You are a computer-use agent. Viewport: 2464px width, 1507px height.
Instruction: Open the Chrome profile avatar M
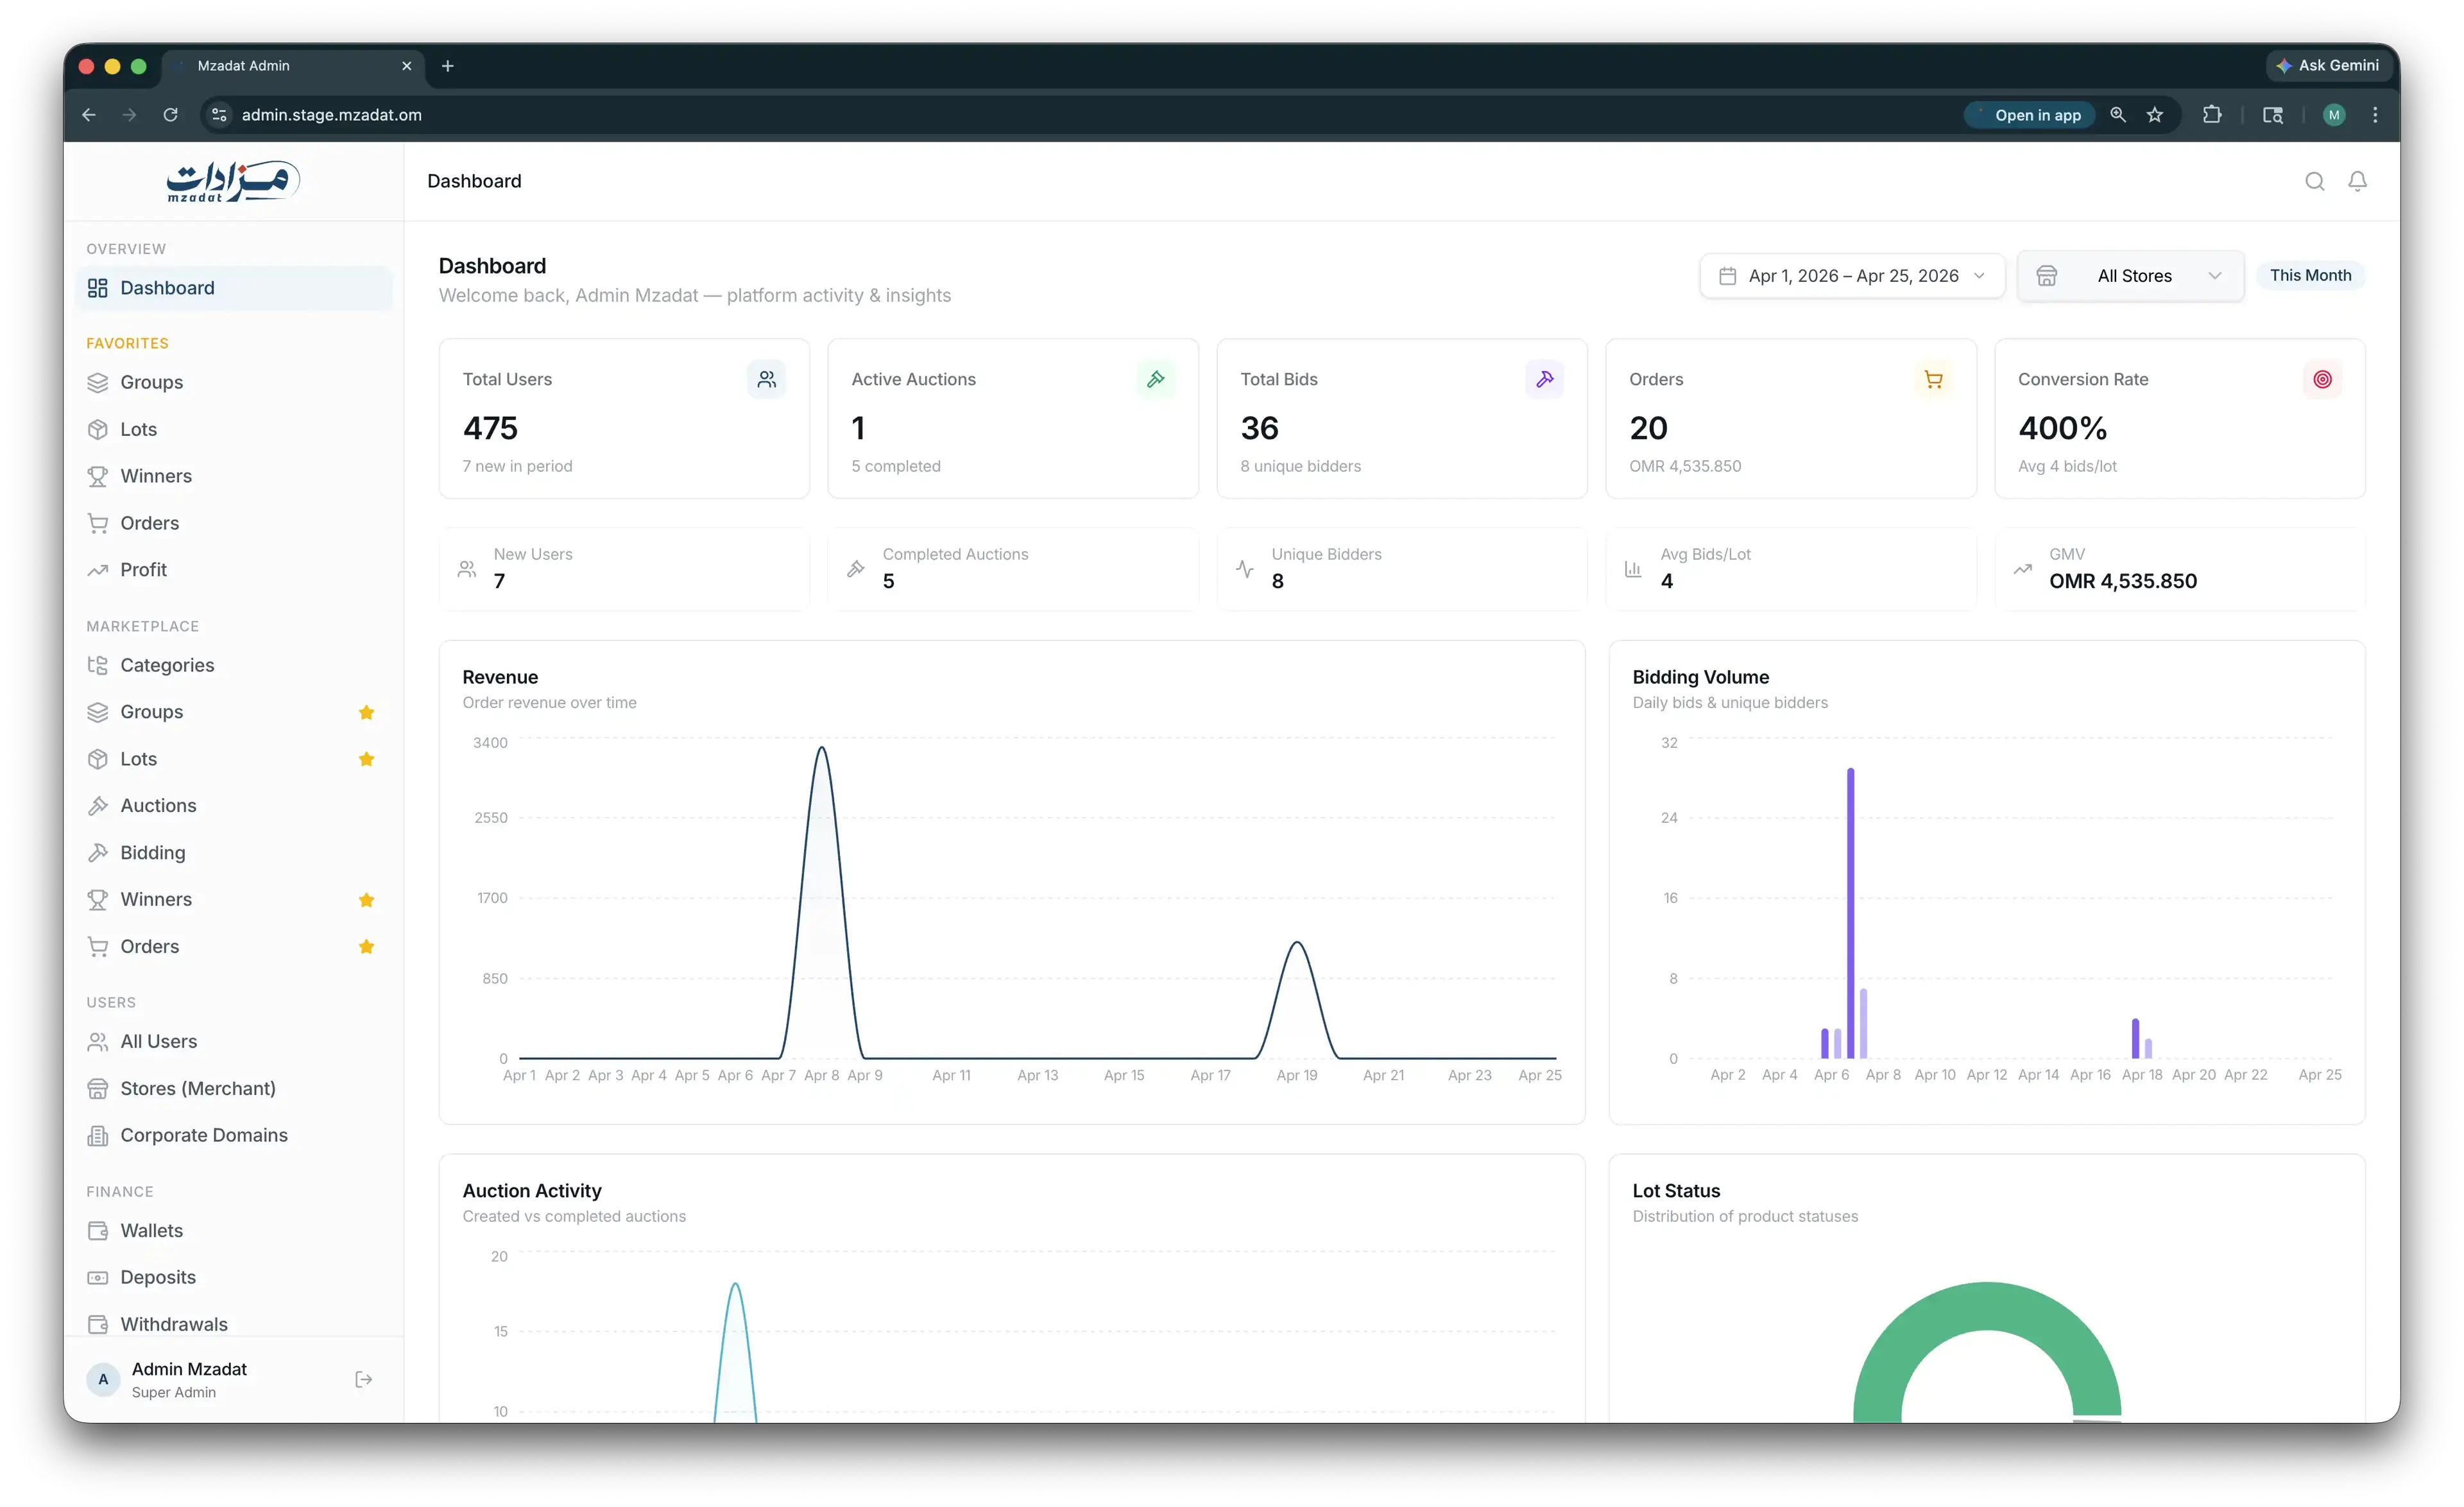click(2334, 115)
